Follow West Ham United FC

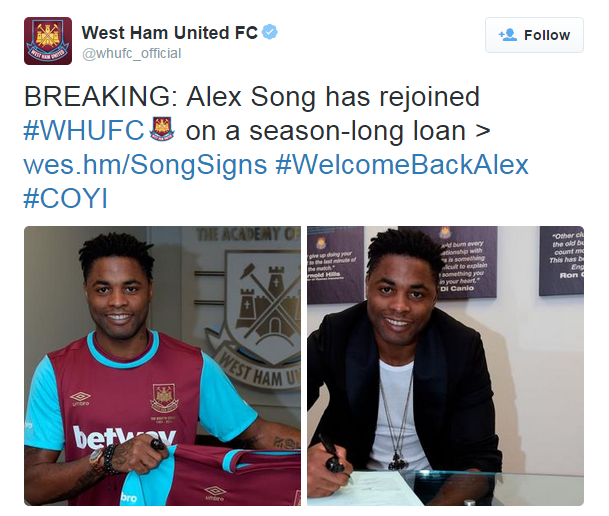(x=534, y=35)
